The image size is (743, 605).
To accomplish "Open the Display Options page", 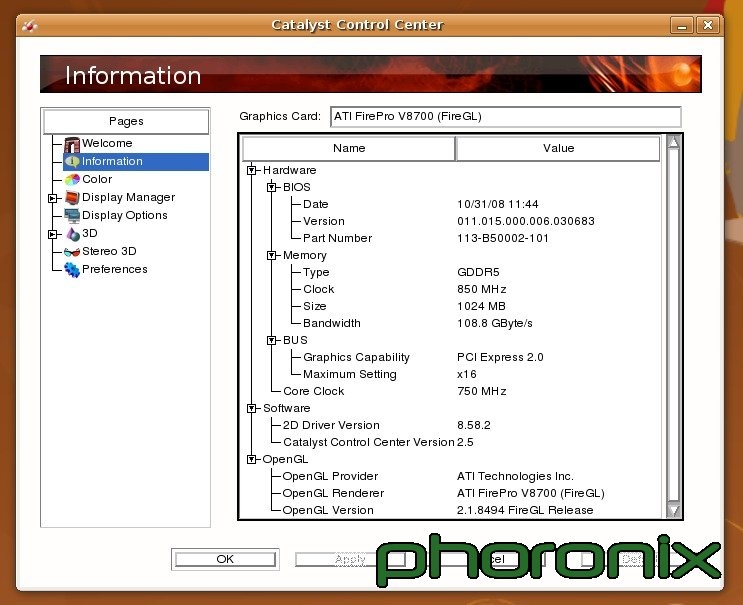I will (125, 215).
